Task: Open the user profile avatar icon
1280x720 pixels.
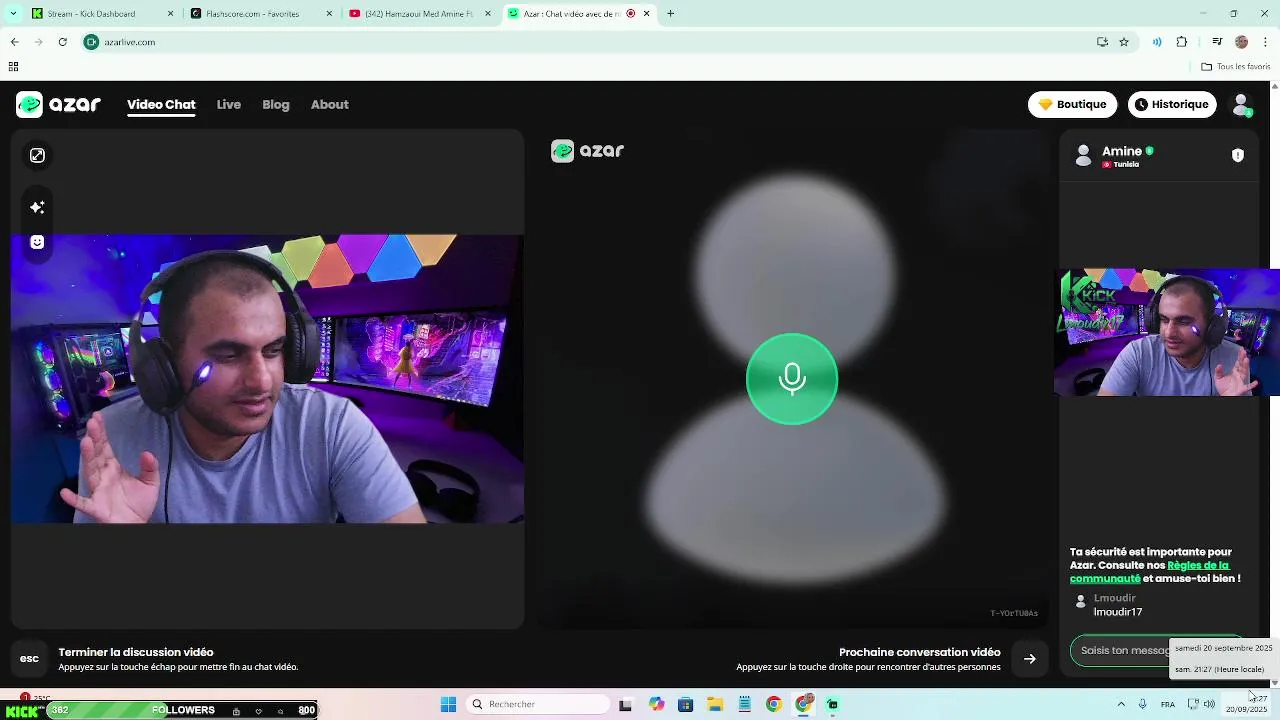Action: (1241, 104)
